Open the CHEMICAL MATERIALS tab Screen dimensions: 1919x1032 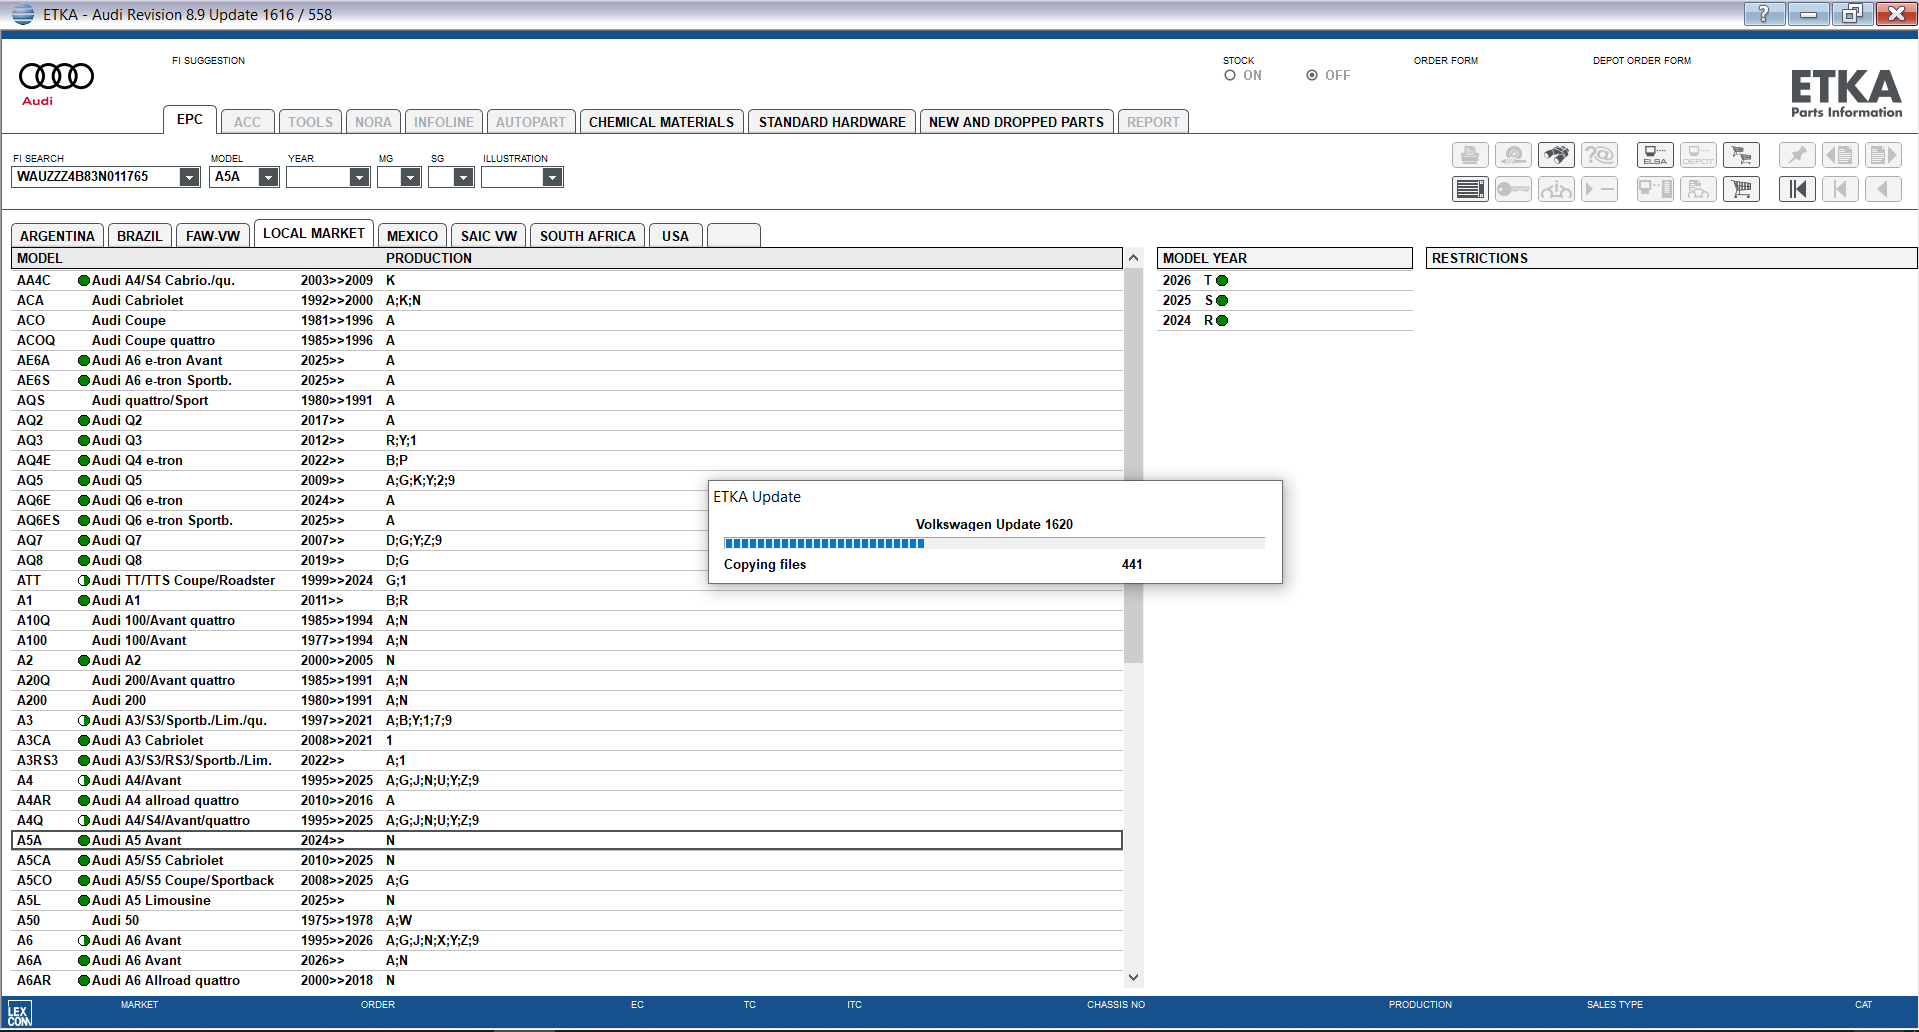tap(661, 122)
